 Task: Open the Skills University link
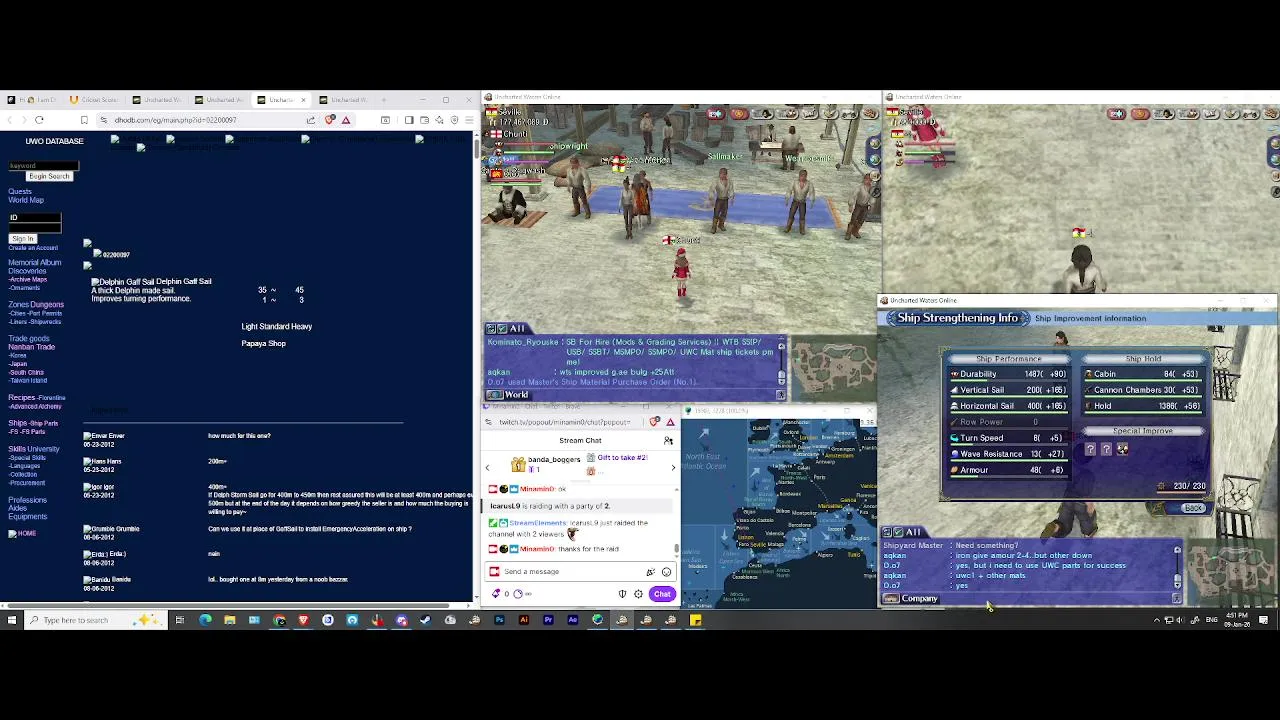[x=34, y=449]
